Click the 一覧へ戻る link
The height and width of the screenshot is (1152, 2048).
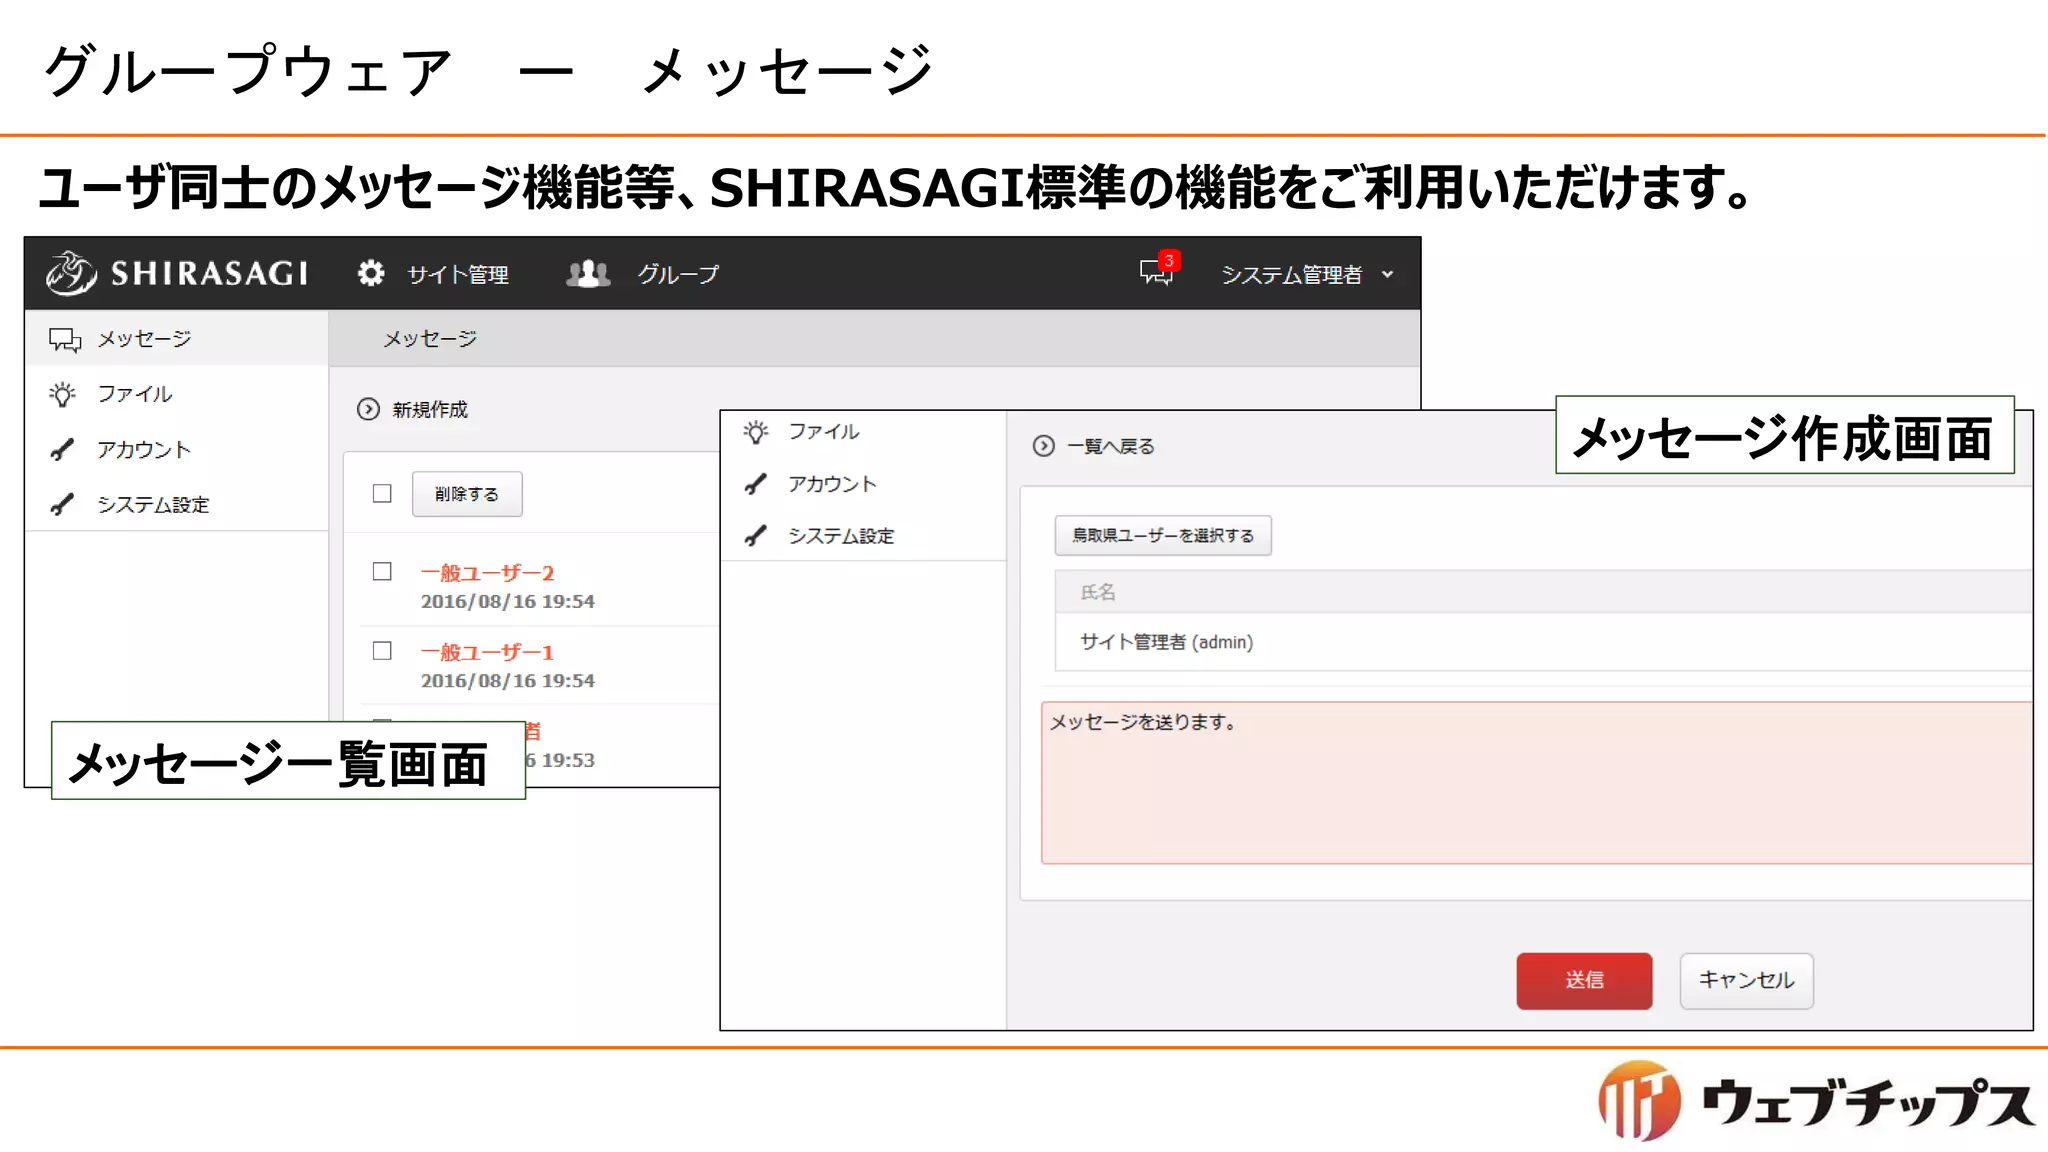(x=1111, y=446)
